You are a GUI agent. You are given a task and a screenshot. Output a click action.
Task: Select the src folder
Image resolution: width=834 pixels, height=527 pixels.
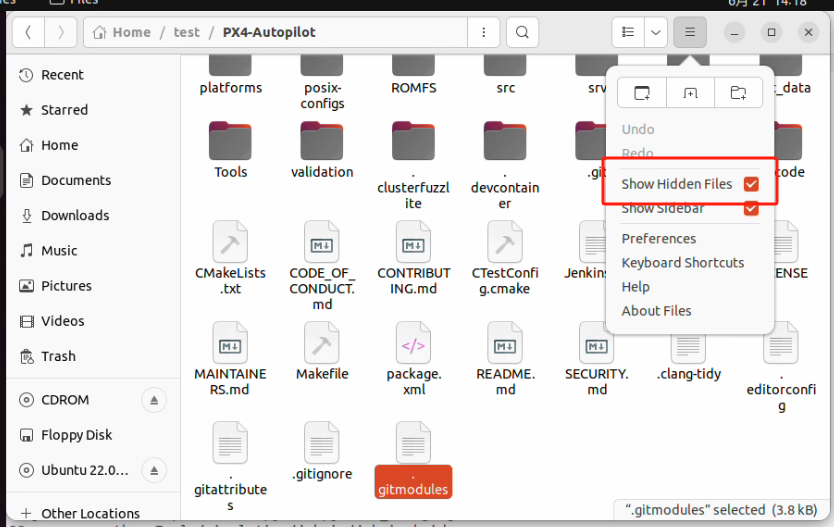505,75
